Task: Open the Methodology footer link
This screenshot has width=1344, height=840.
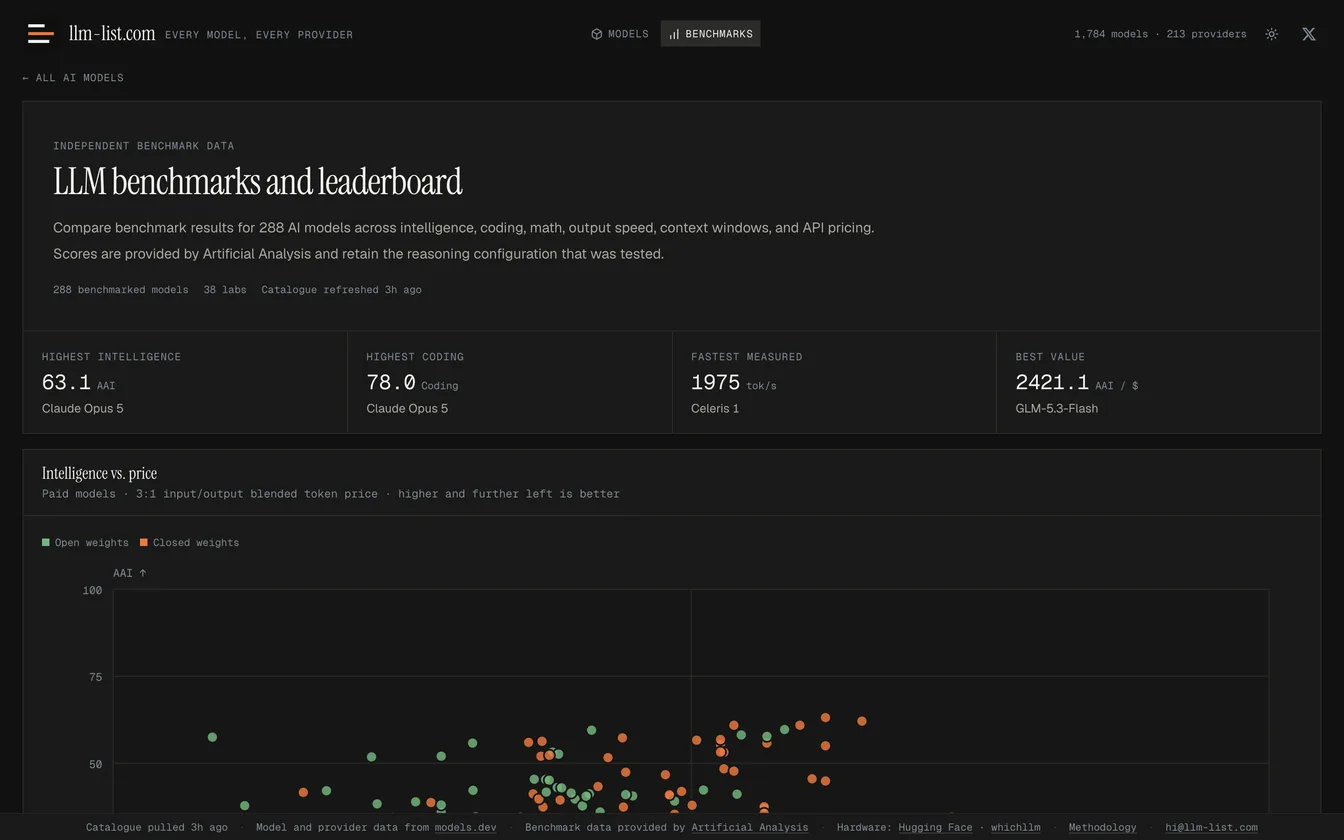Action: coord(1102,827)
